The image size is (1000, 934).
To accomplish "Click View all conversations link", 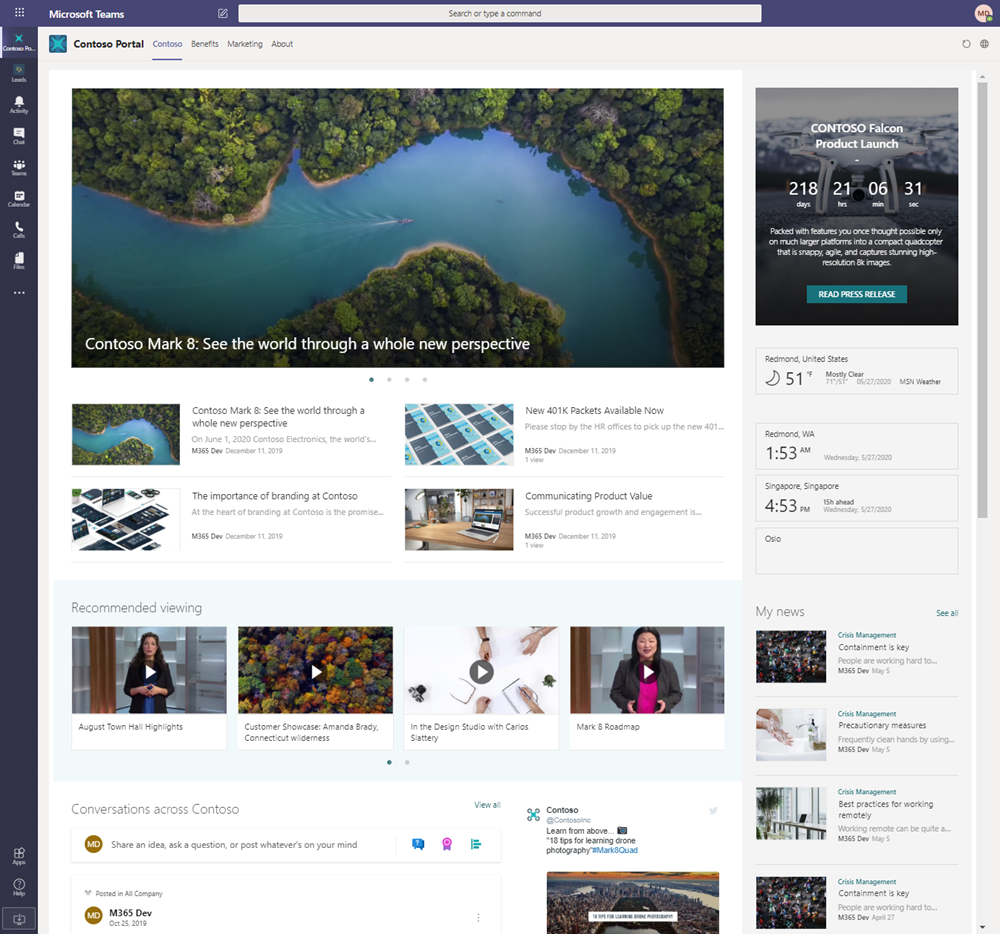I will pos(487,805).
